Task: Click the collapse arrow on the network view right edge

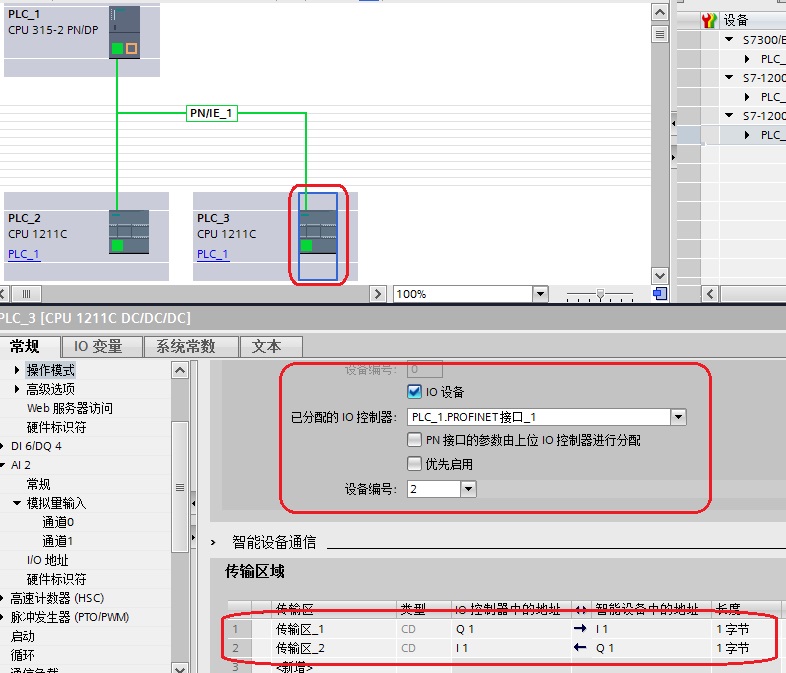Action: [673, 123]
